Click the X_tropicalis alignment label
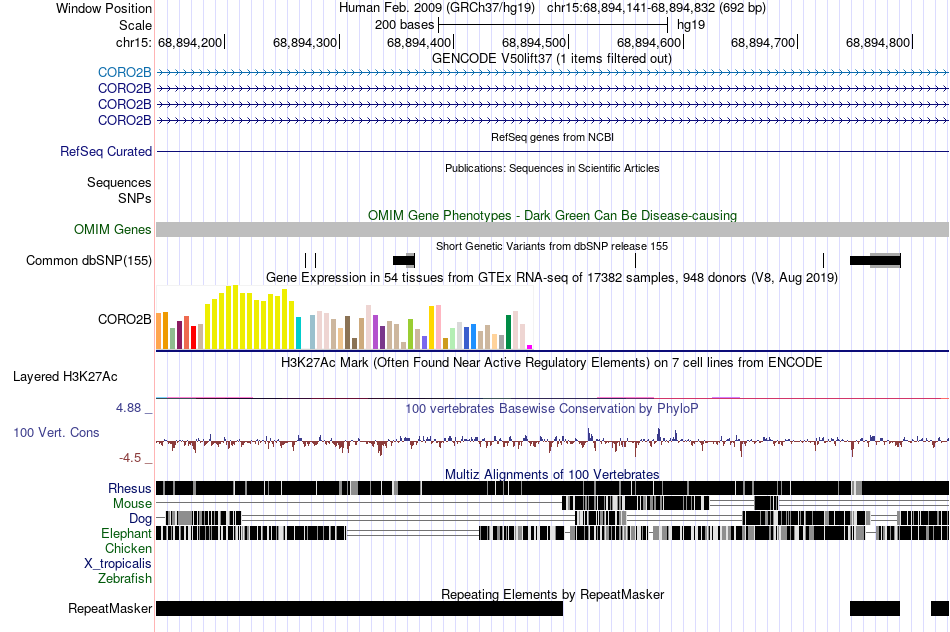The width and height of the screenshot is (950, 632). [118, 564]
